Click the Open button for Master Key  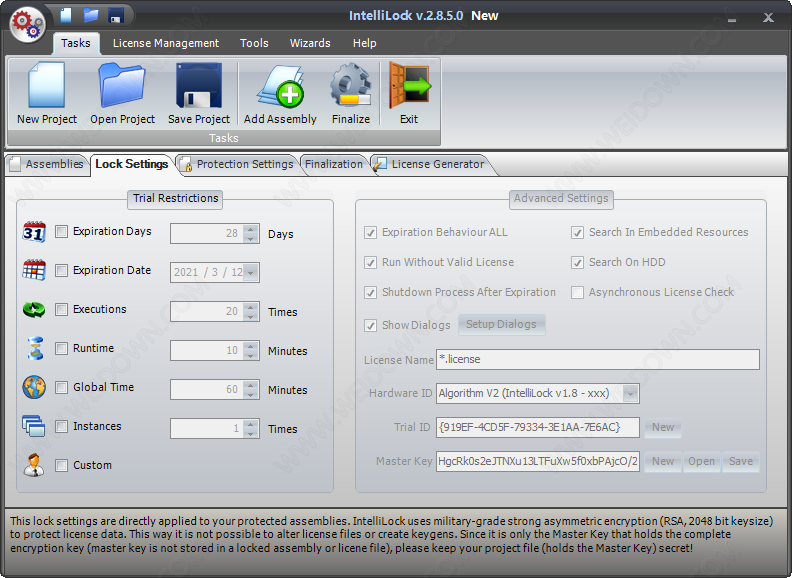point(702,461)
